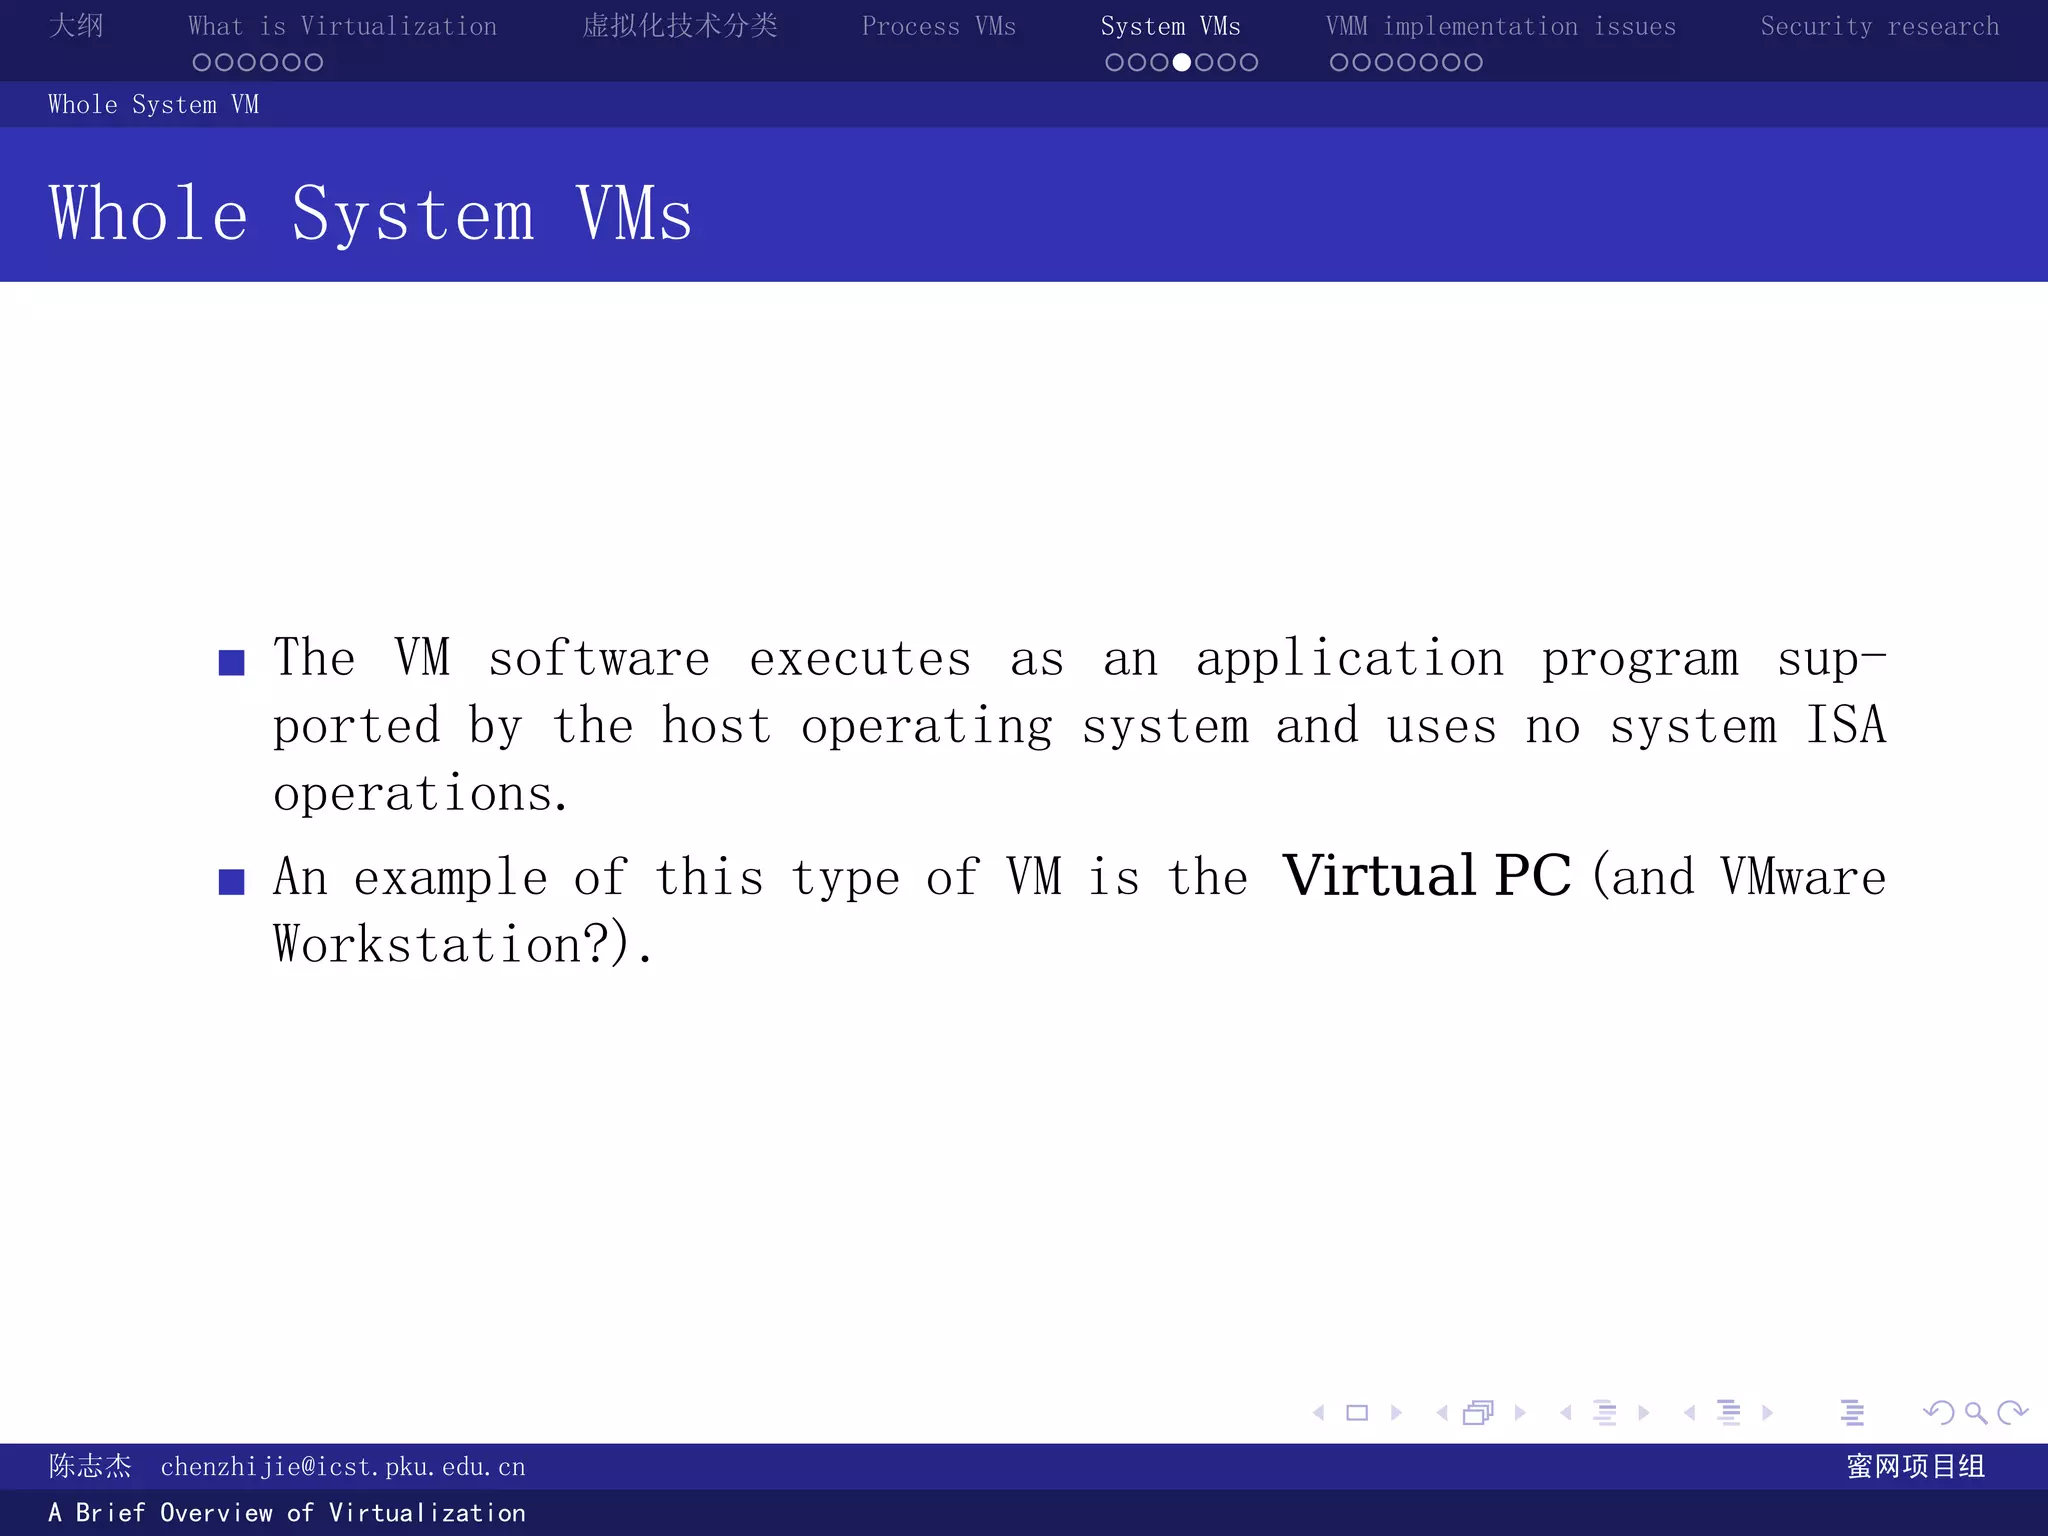The height and width of the screenshot is (1536, 2048).
Task: Click the stacked frames icon
Action: [x=1478, y=1412]
